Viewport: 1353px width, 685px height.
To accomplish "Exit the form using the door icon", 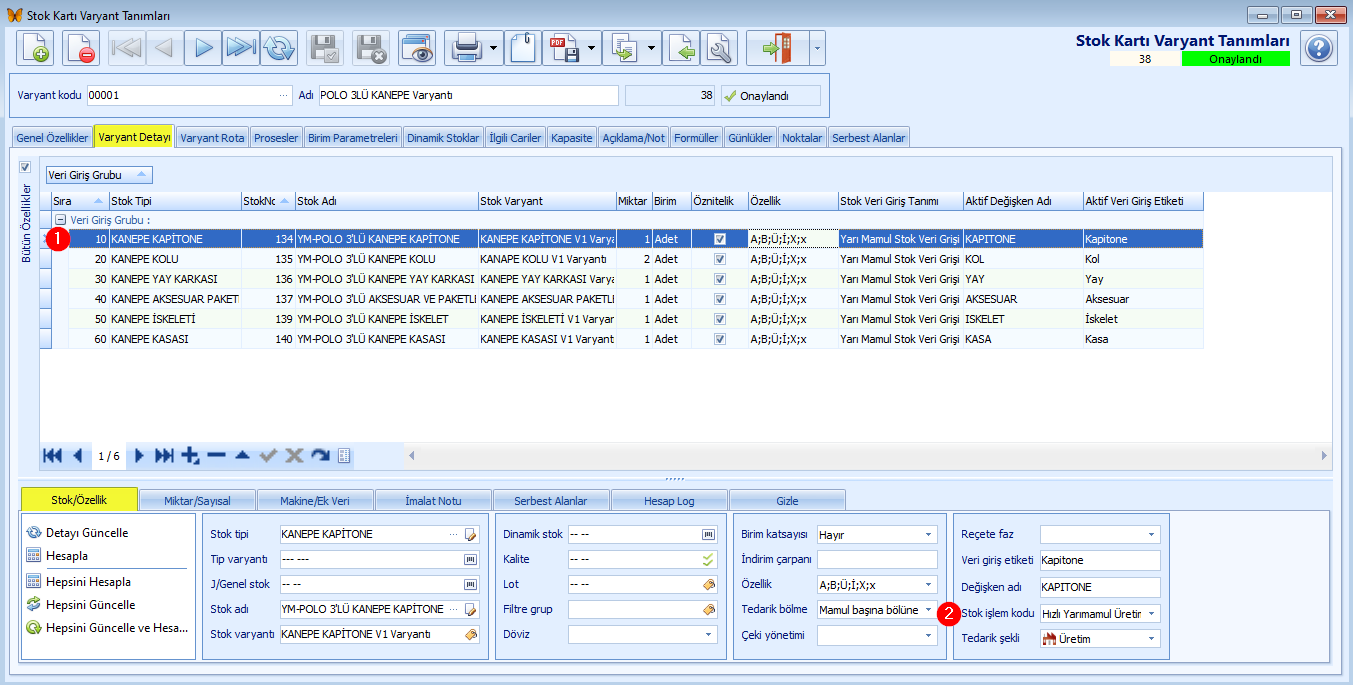I will pos(777,48).
